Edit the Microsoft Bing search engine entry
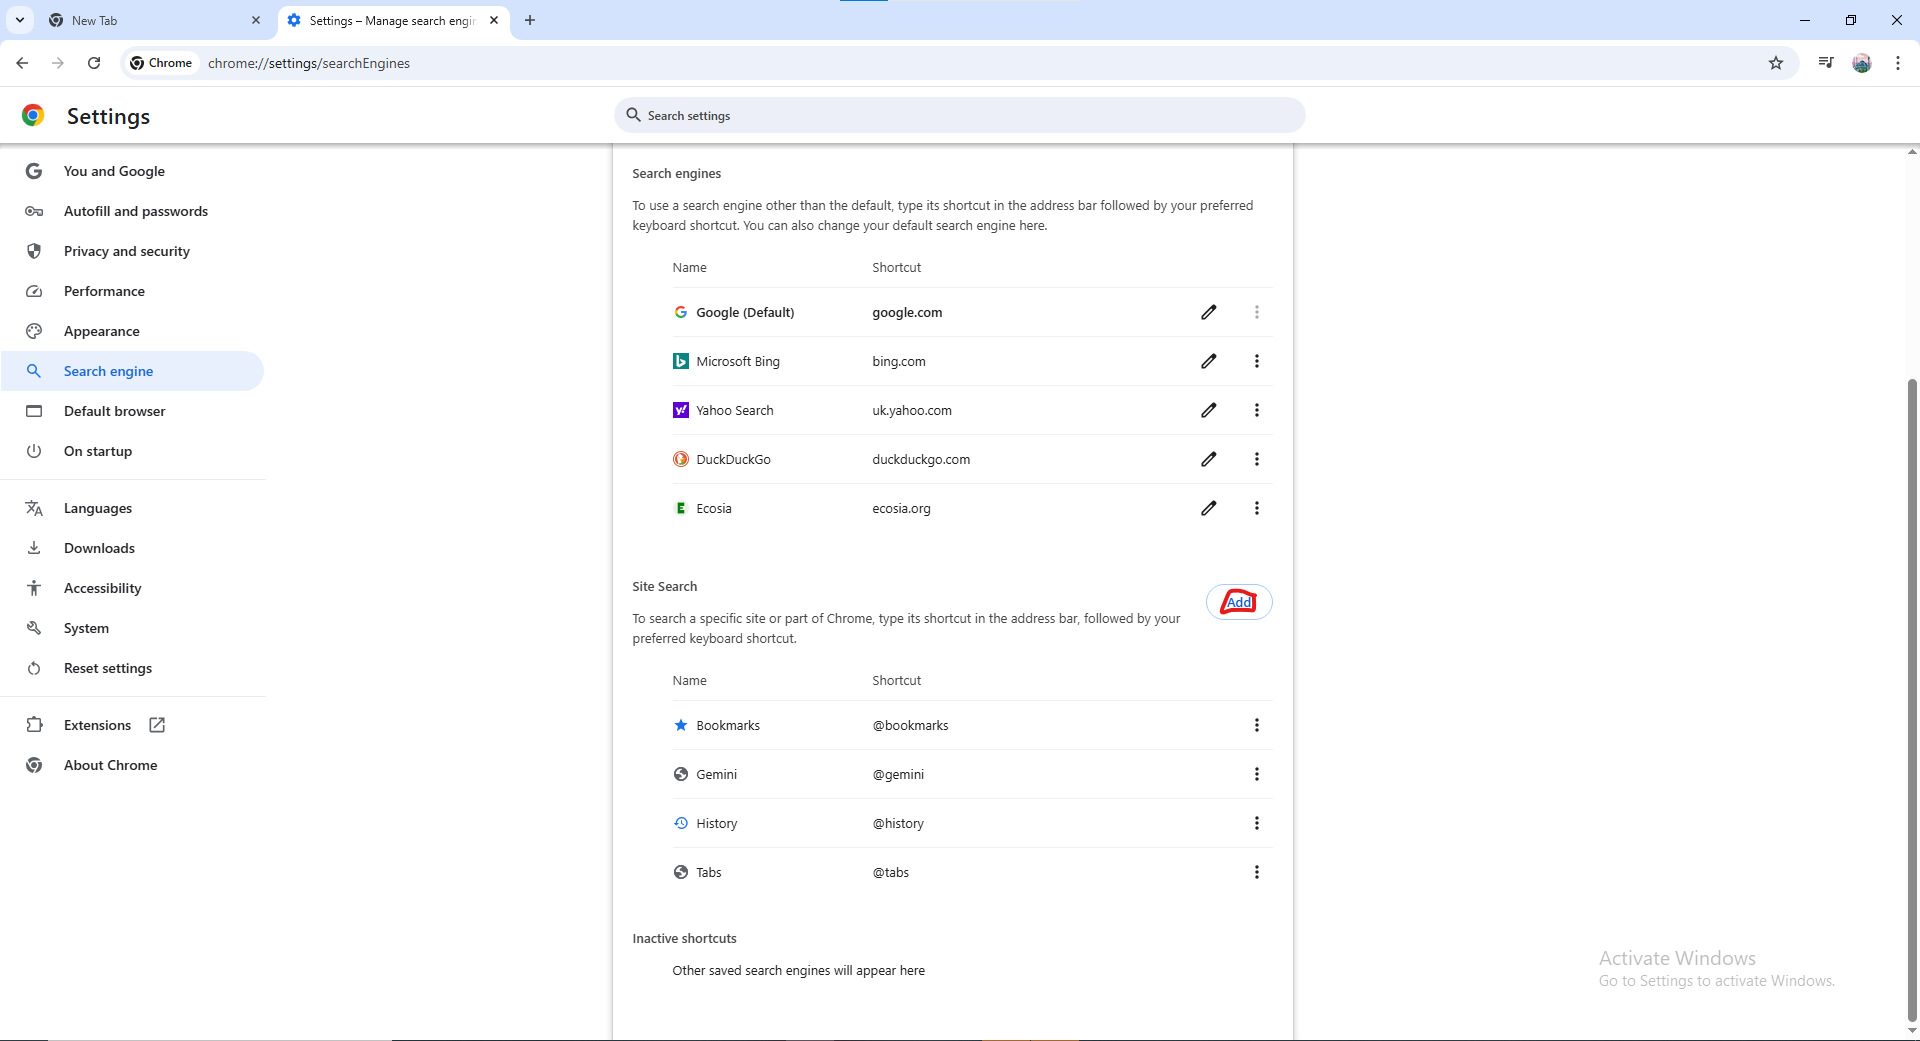This screenshot has height=1041, width=1920. 1208,361
